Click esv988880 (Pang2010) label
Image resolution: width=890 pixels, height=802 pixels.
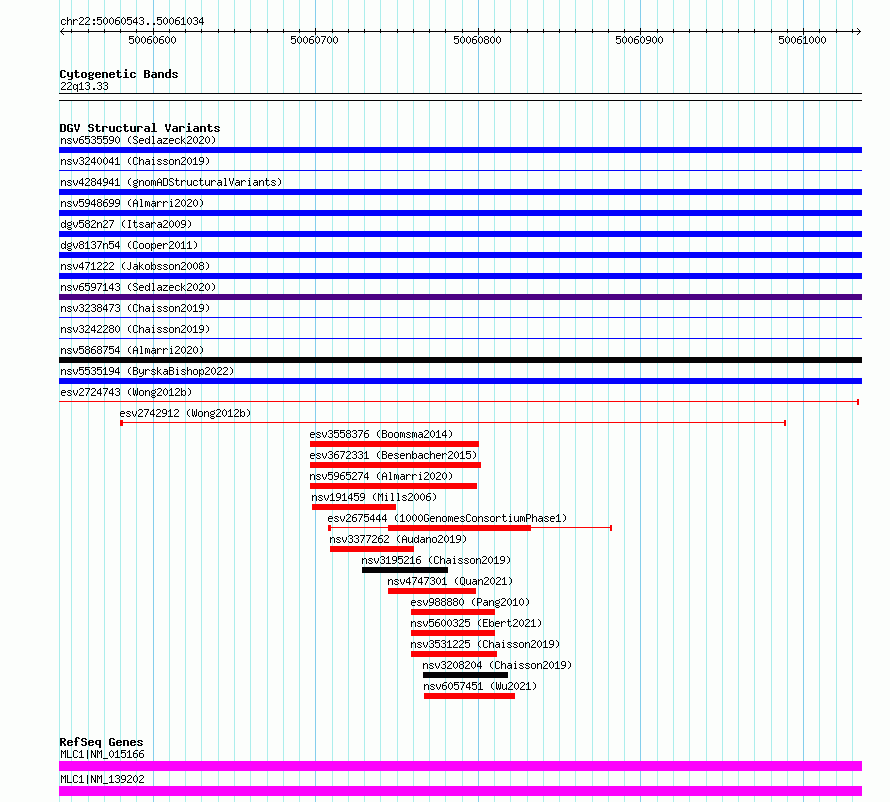pos(470,602)
